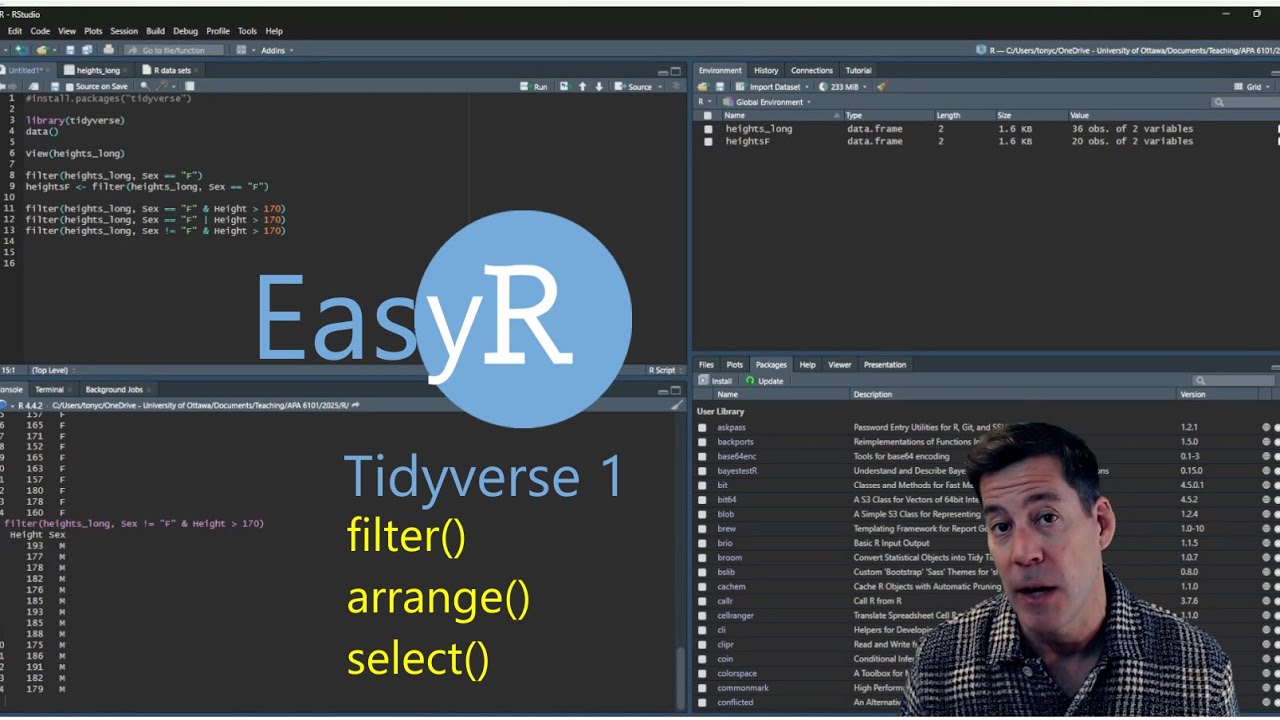Click the Print icon in the main toolbar

tap(108, 50)
